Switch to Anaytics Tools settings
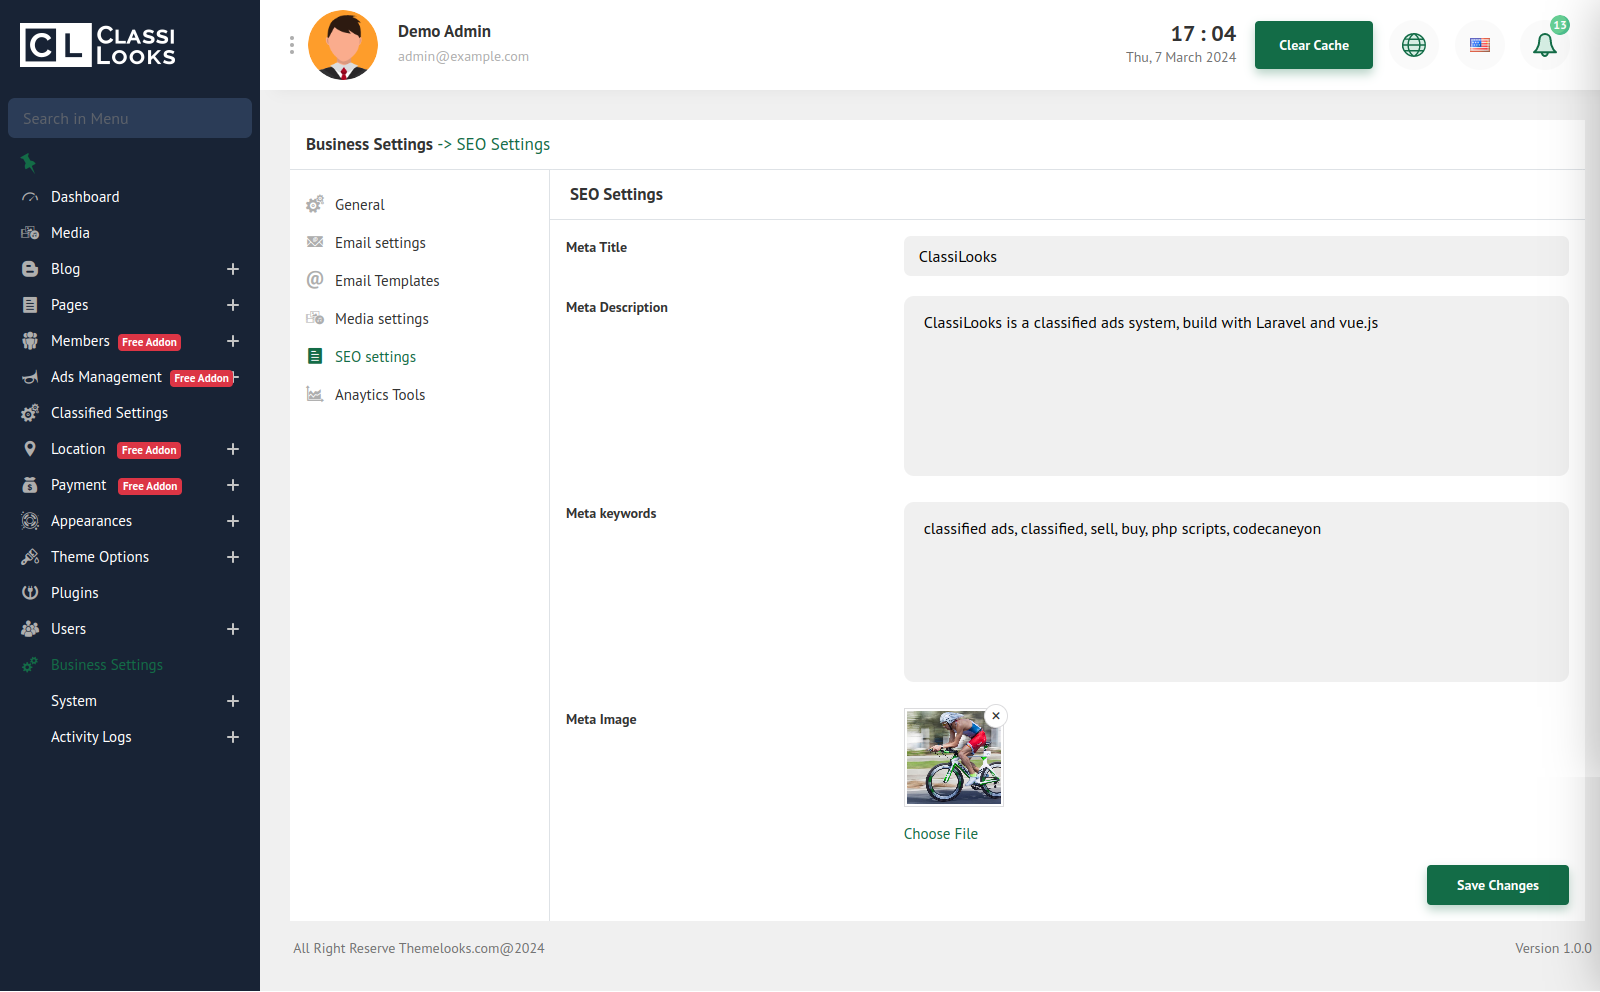 380,395
